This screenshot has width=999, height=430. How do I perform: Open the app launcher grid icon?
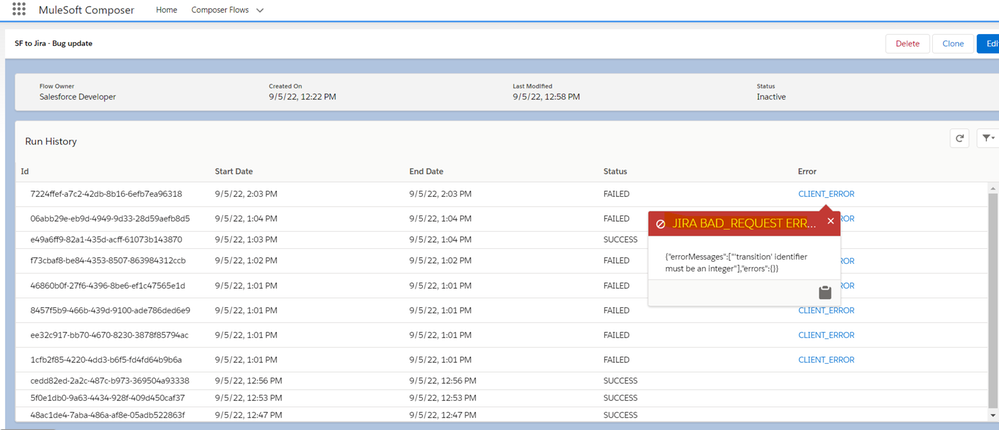[x=19, y=10]
